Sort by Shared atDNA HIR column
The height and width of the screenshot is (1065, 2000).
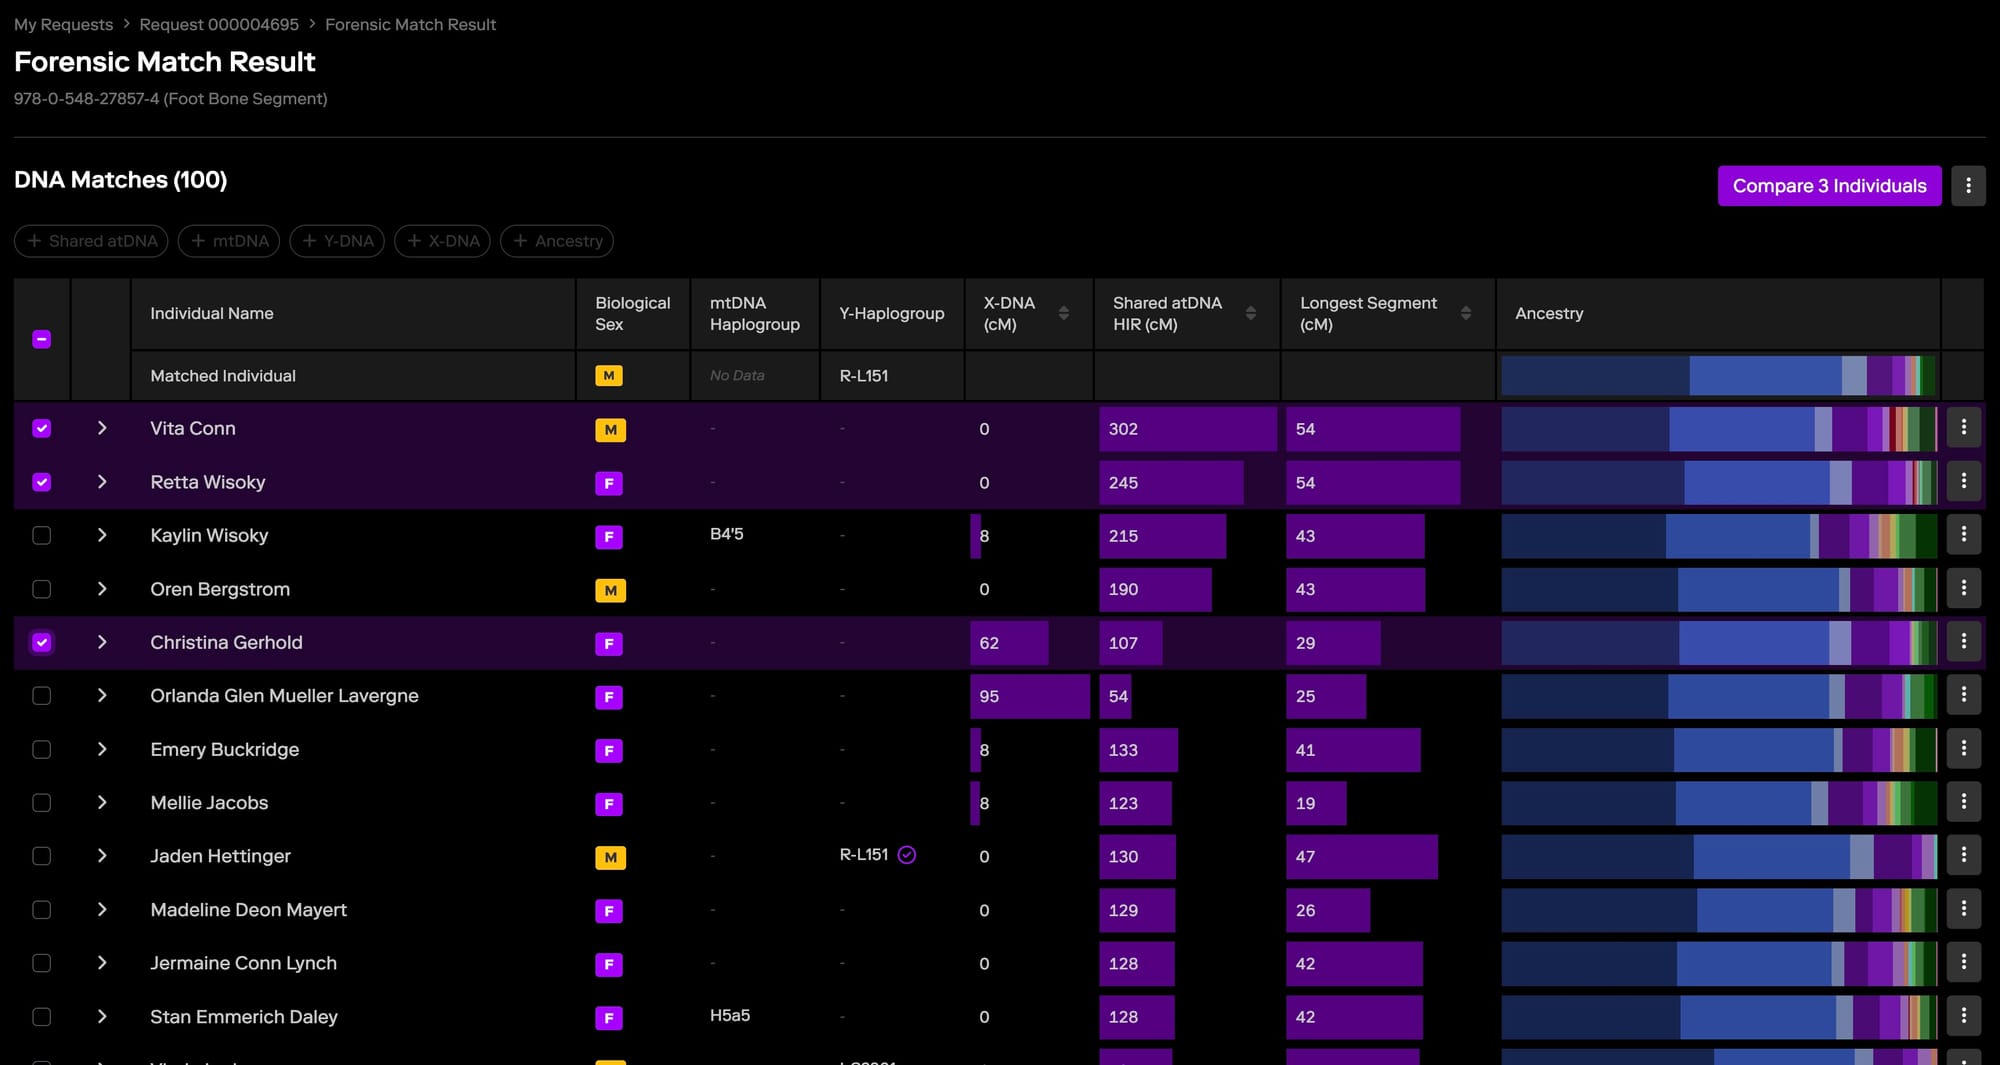coord(1250,313)
